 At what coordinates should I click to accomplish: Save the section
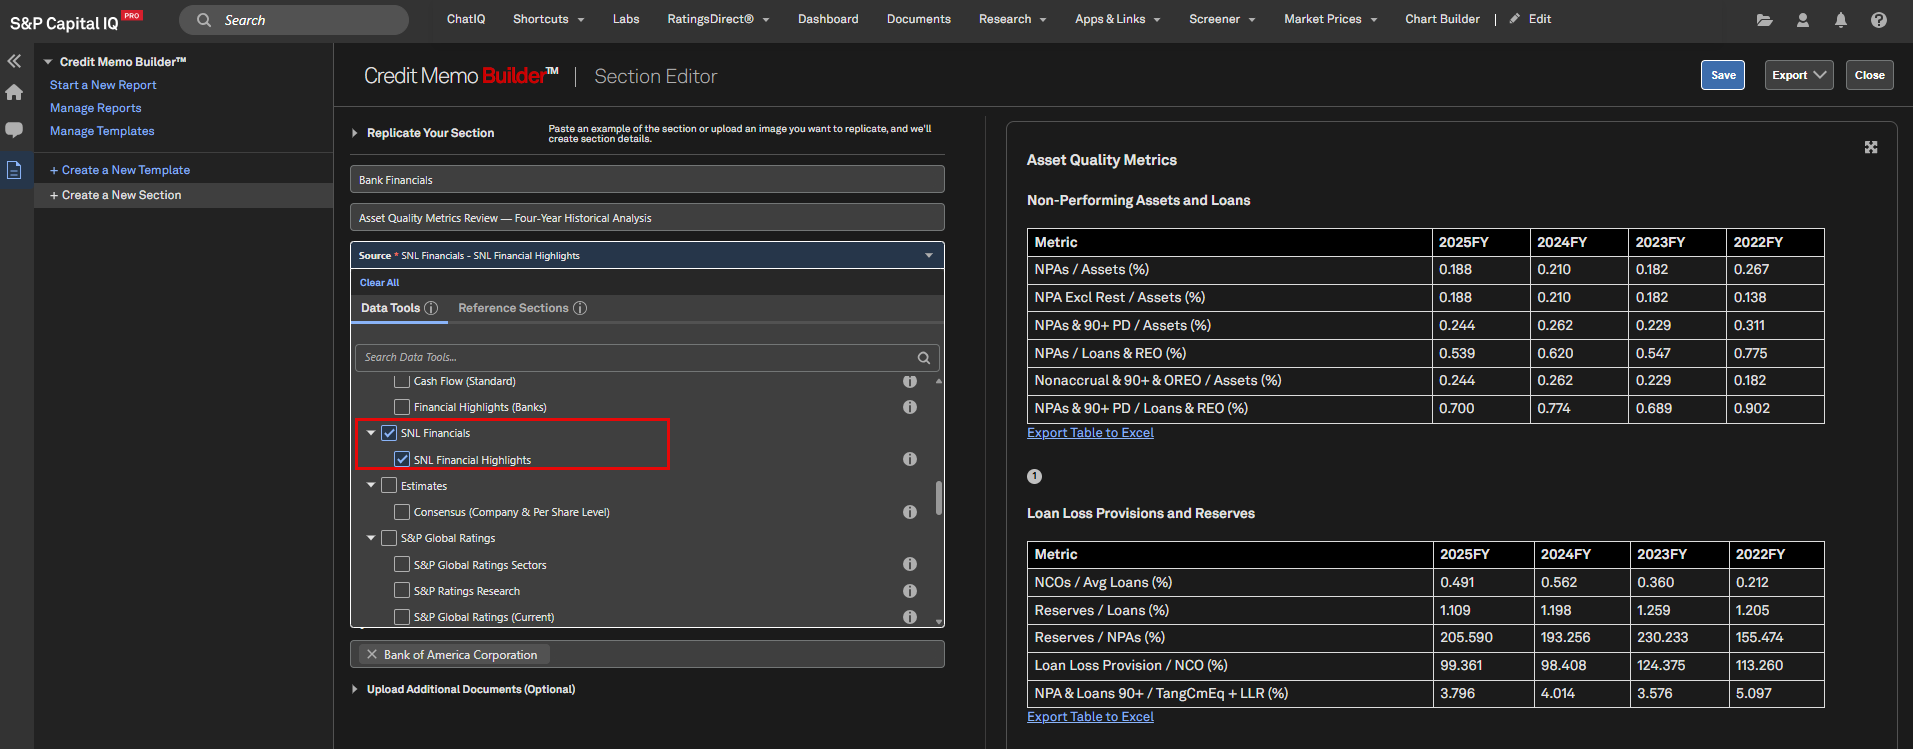tap(1723, 75)
